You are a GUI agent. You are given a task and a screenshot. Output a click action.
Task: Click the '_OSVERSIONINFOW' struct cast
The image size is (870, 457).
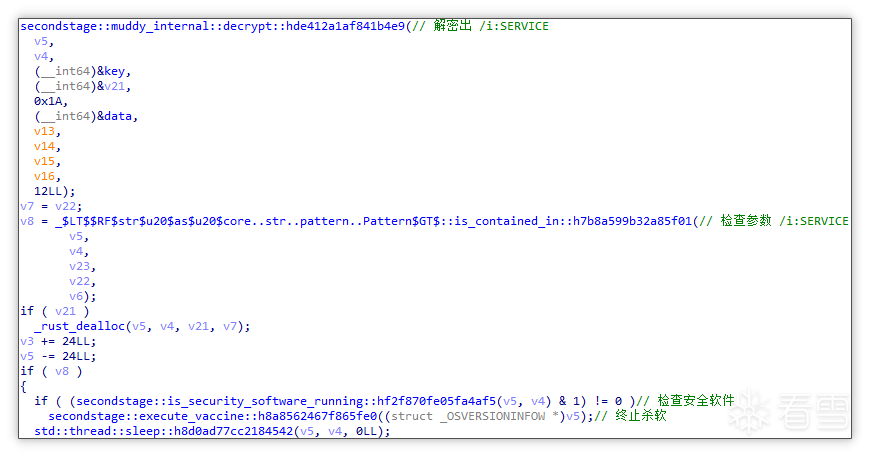493,416
